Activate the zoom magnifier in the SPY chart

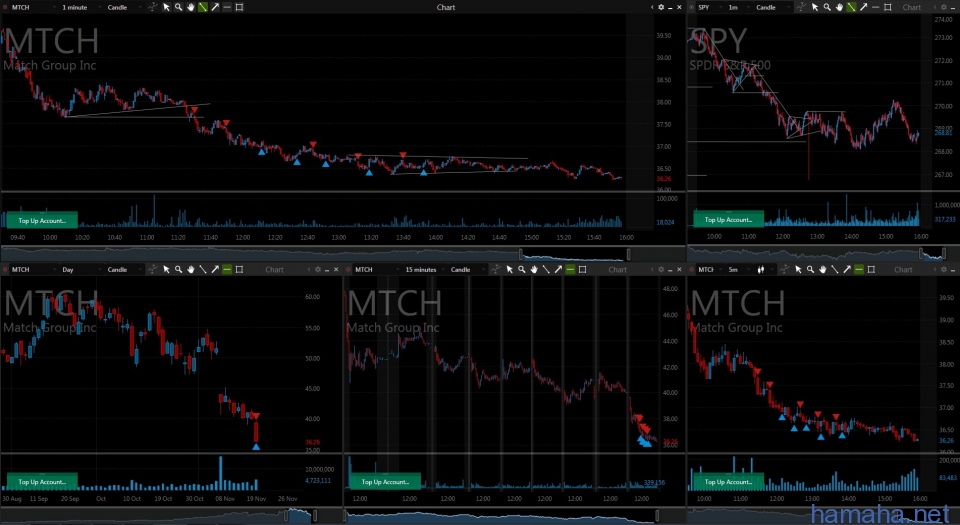pos(827,7)
